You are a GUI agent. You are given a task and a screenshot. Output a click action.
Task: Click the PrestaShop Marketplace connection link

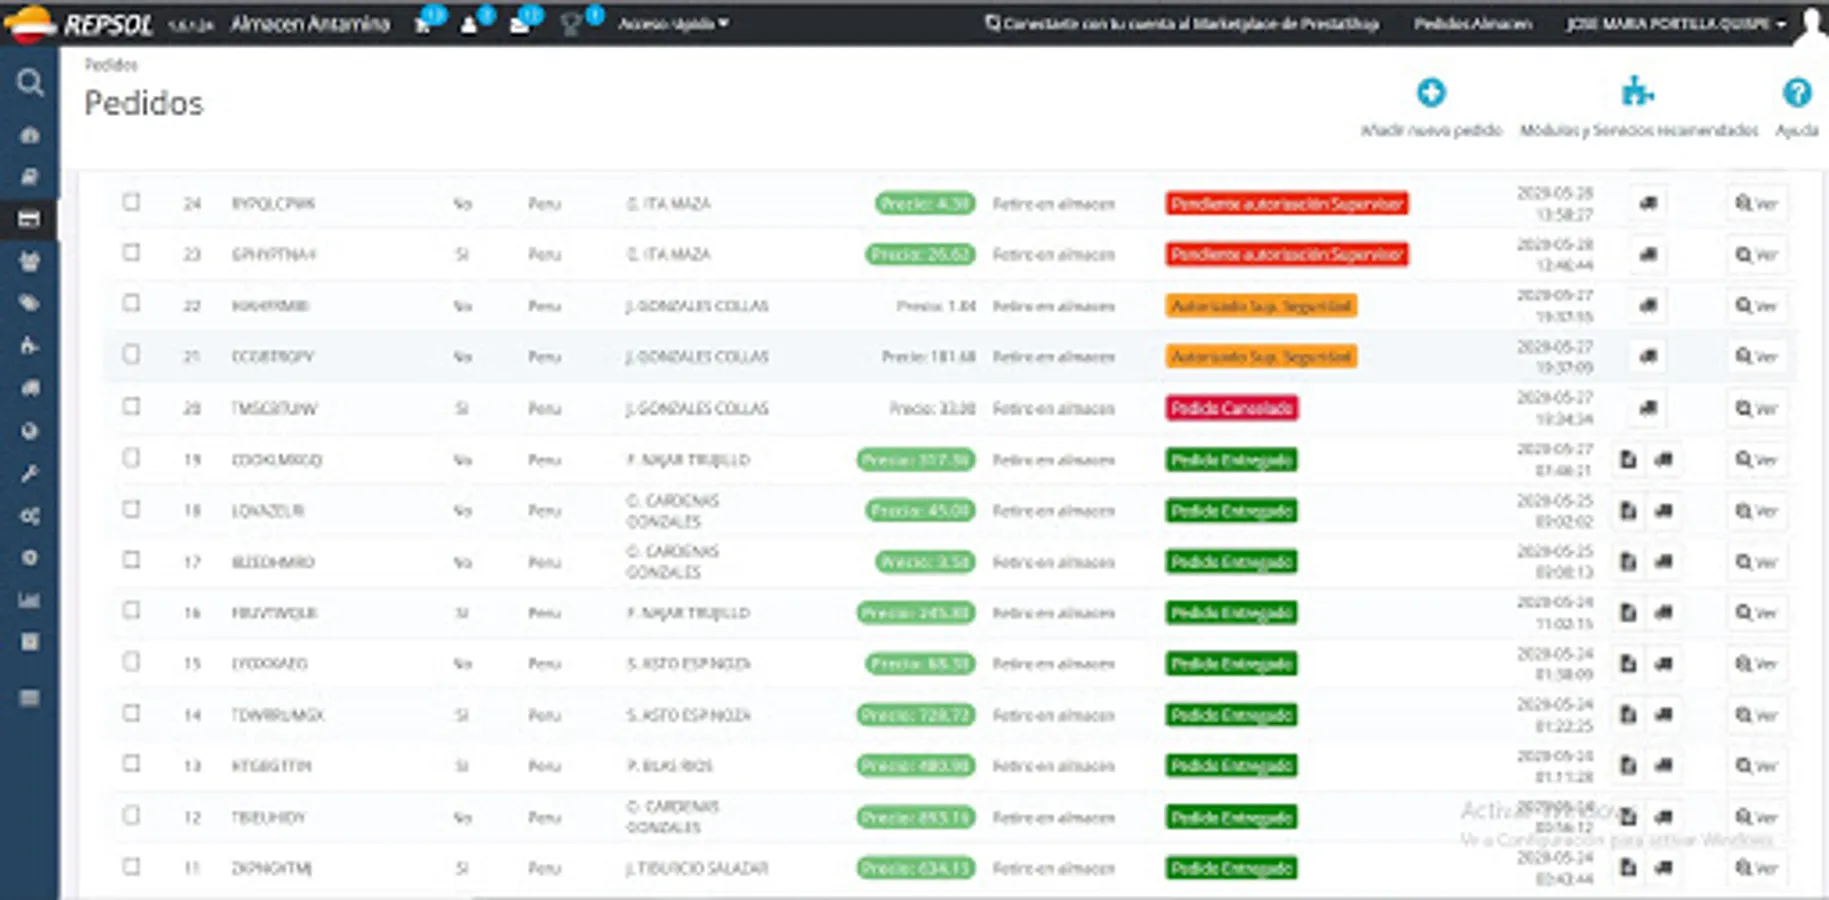[x=1182, y=24]
